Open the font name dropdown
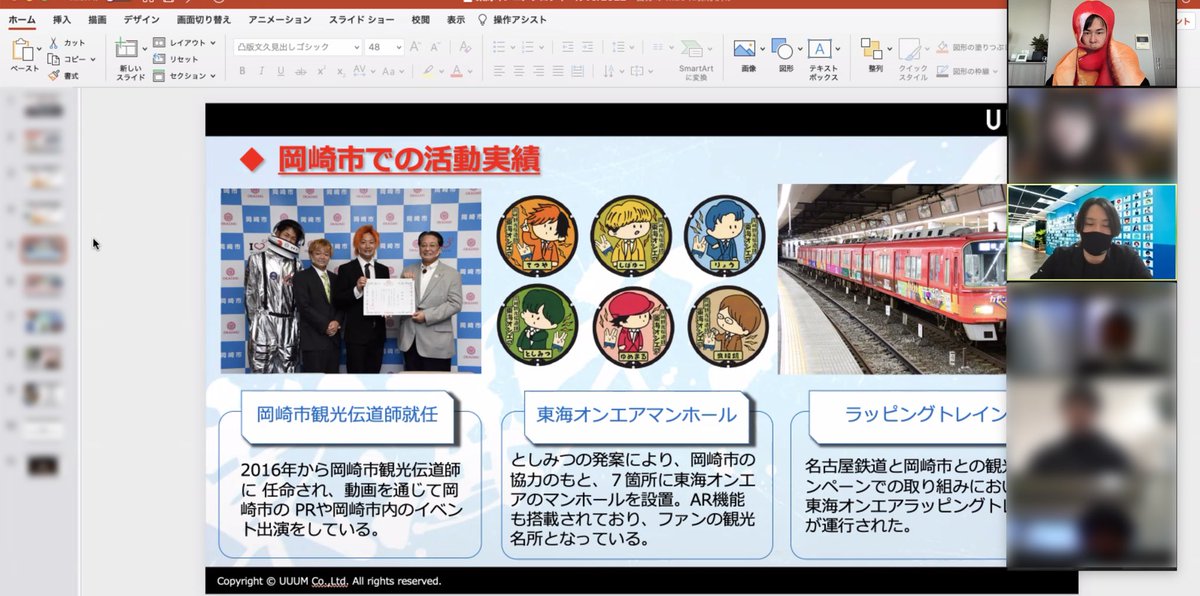 pos(356,47)
